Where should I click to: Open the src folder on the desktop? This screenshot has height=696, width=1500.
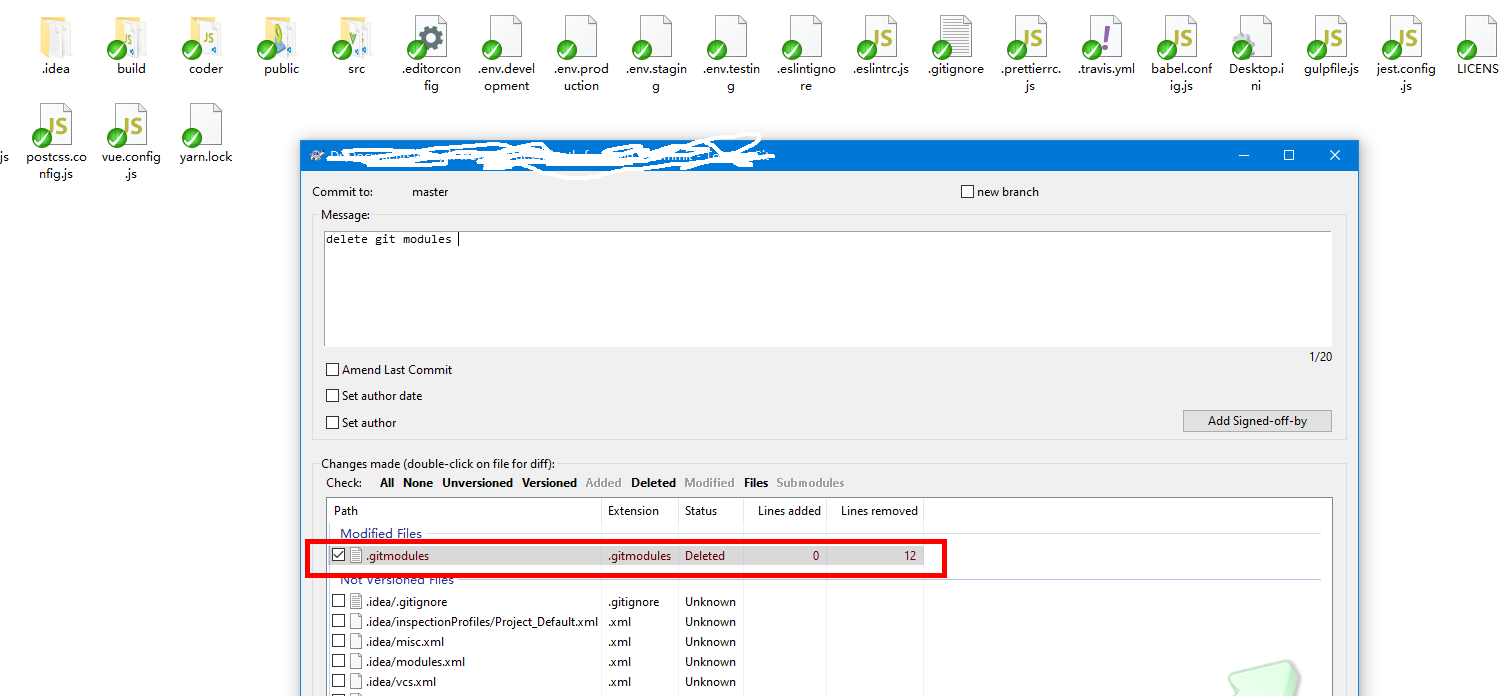point(352,40)
